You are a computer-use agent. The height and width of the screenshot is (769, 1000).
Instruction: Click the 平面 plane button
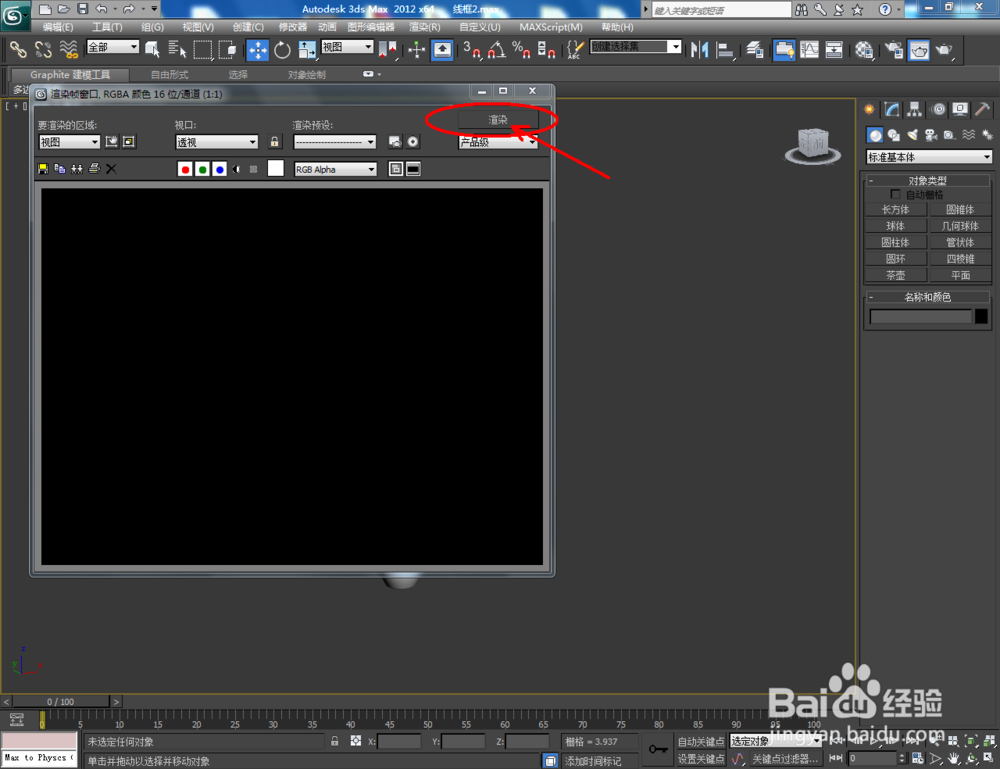tap(960, 275)
